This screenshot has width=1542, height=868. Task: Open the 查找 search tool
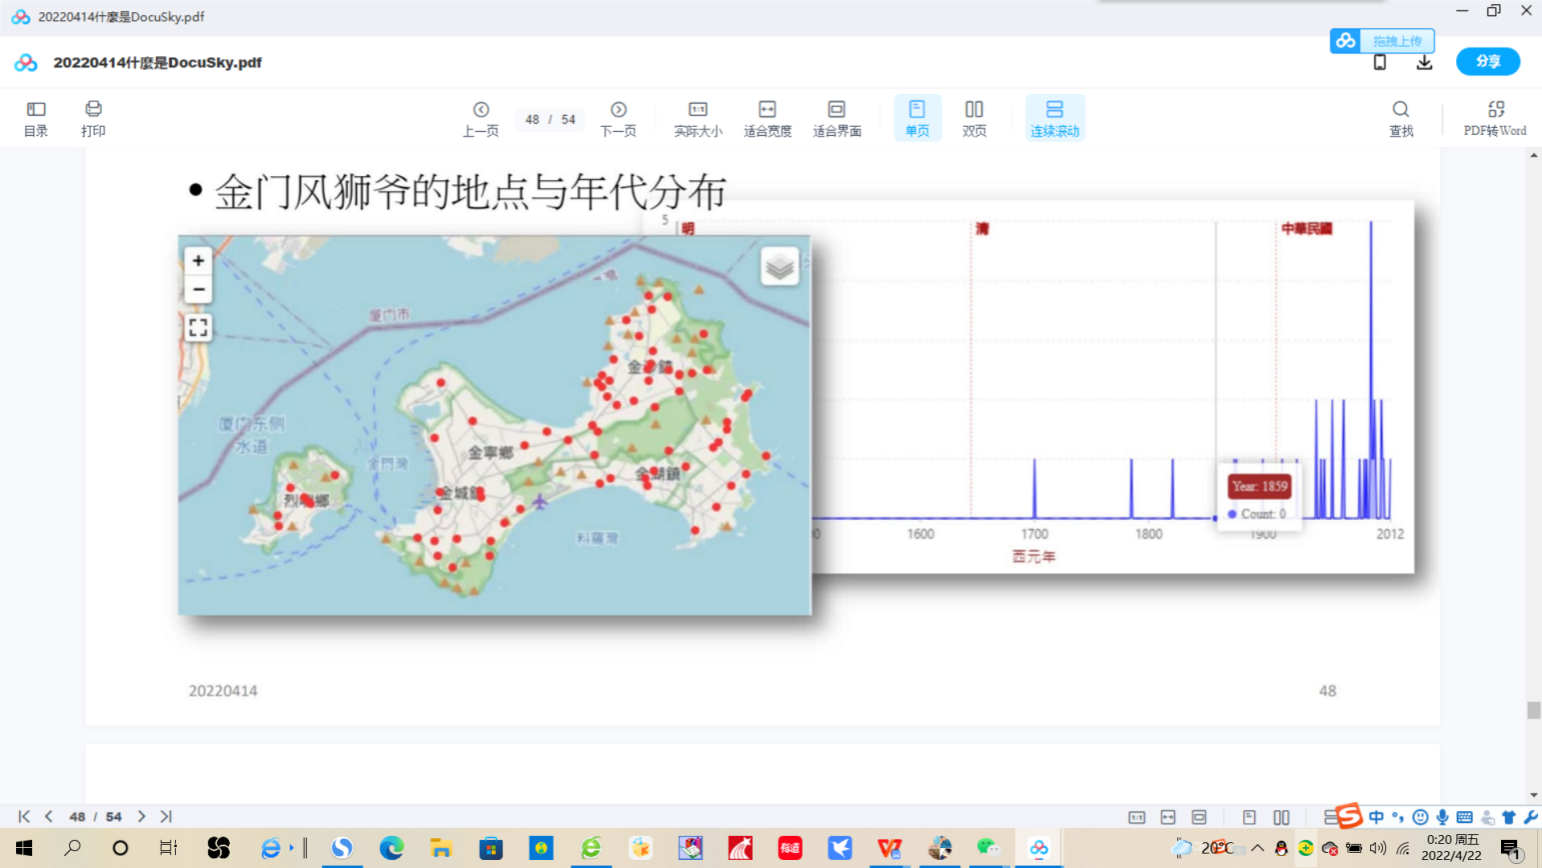click(1401, 118)
